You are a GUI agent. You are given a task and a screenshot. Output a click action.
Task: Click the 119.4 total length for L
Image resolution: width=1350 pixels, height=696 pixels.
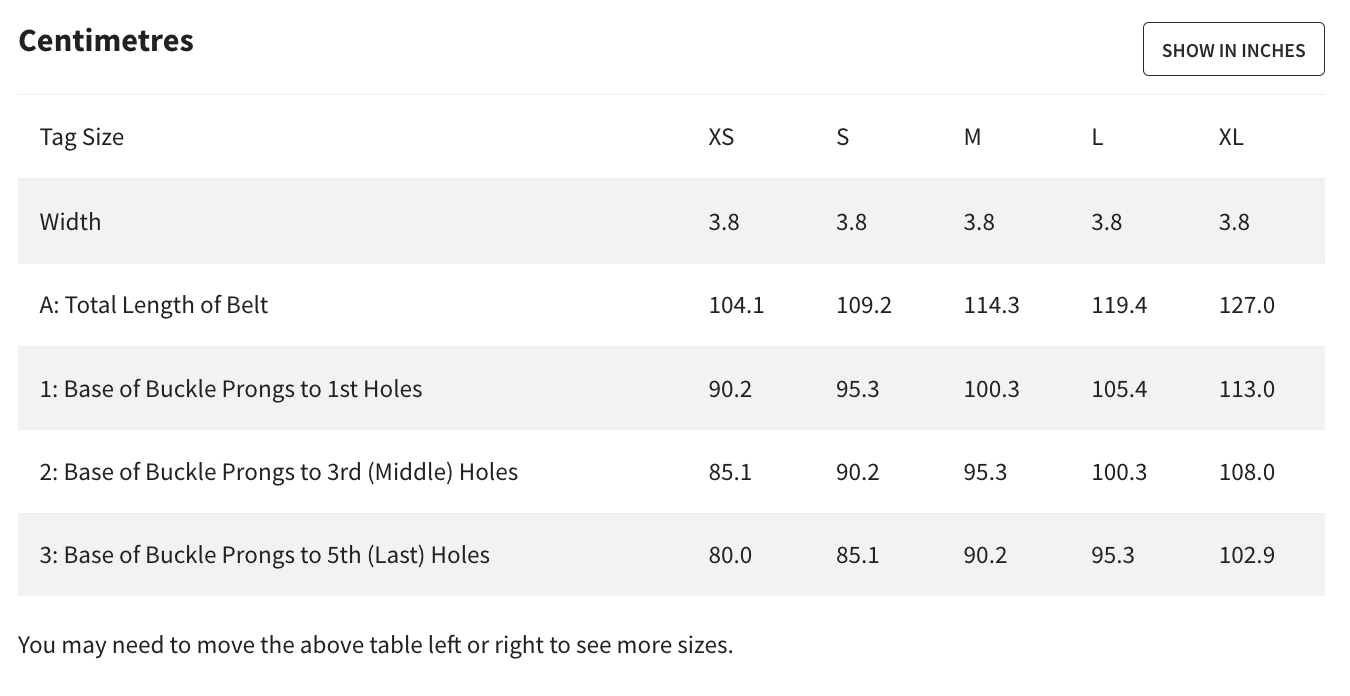[x=1118, y=305]
